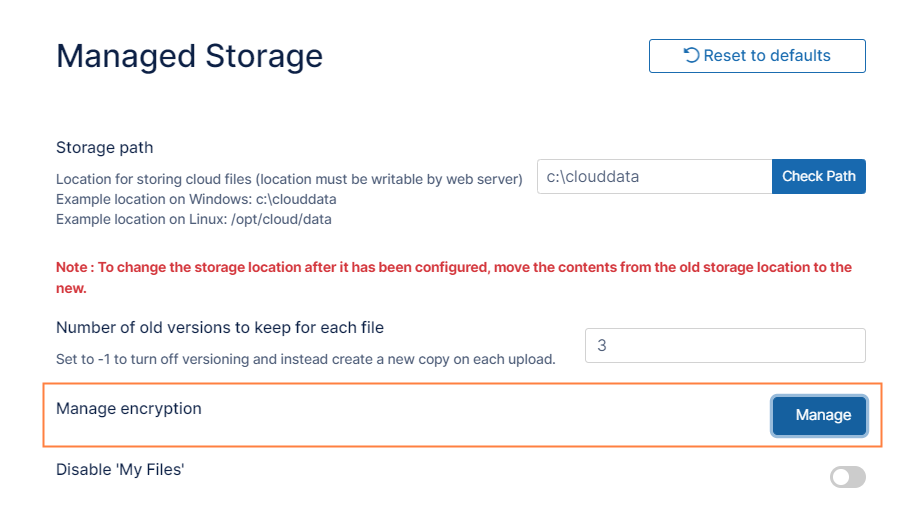Toggle the Disable 'My Files' switch

click(847, 477)
